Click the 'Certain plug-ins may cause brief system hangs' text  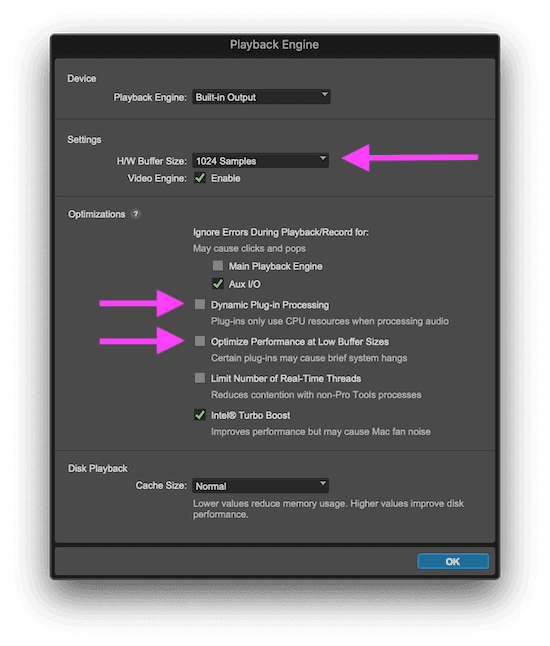tap(309, 358)
